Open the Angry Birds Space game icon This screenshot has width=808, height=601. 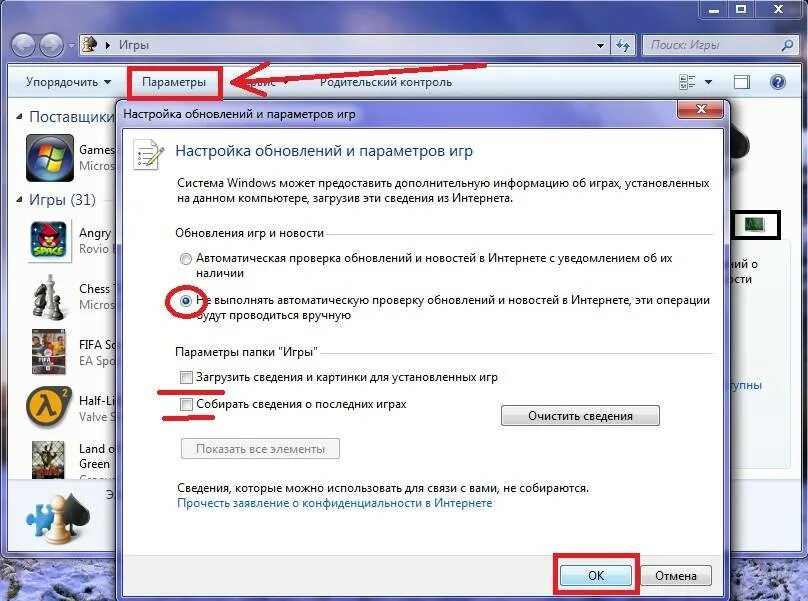coord(49,241)
